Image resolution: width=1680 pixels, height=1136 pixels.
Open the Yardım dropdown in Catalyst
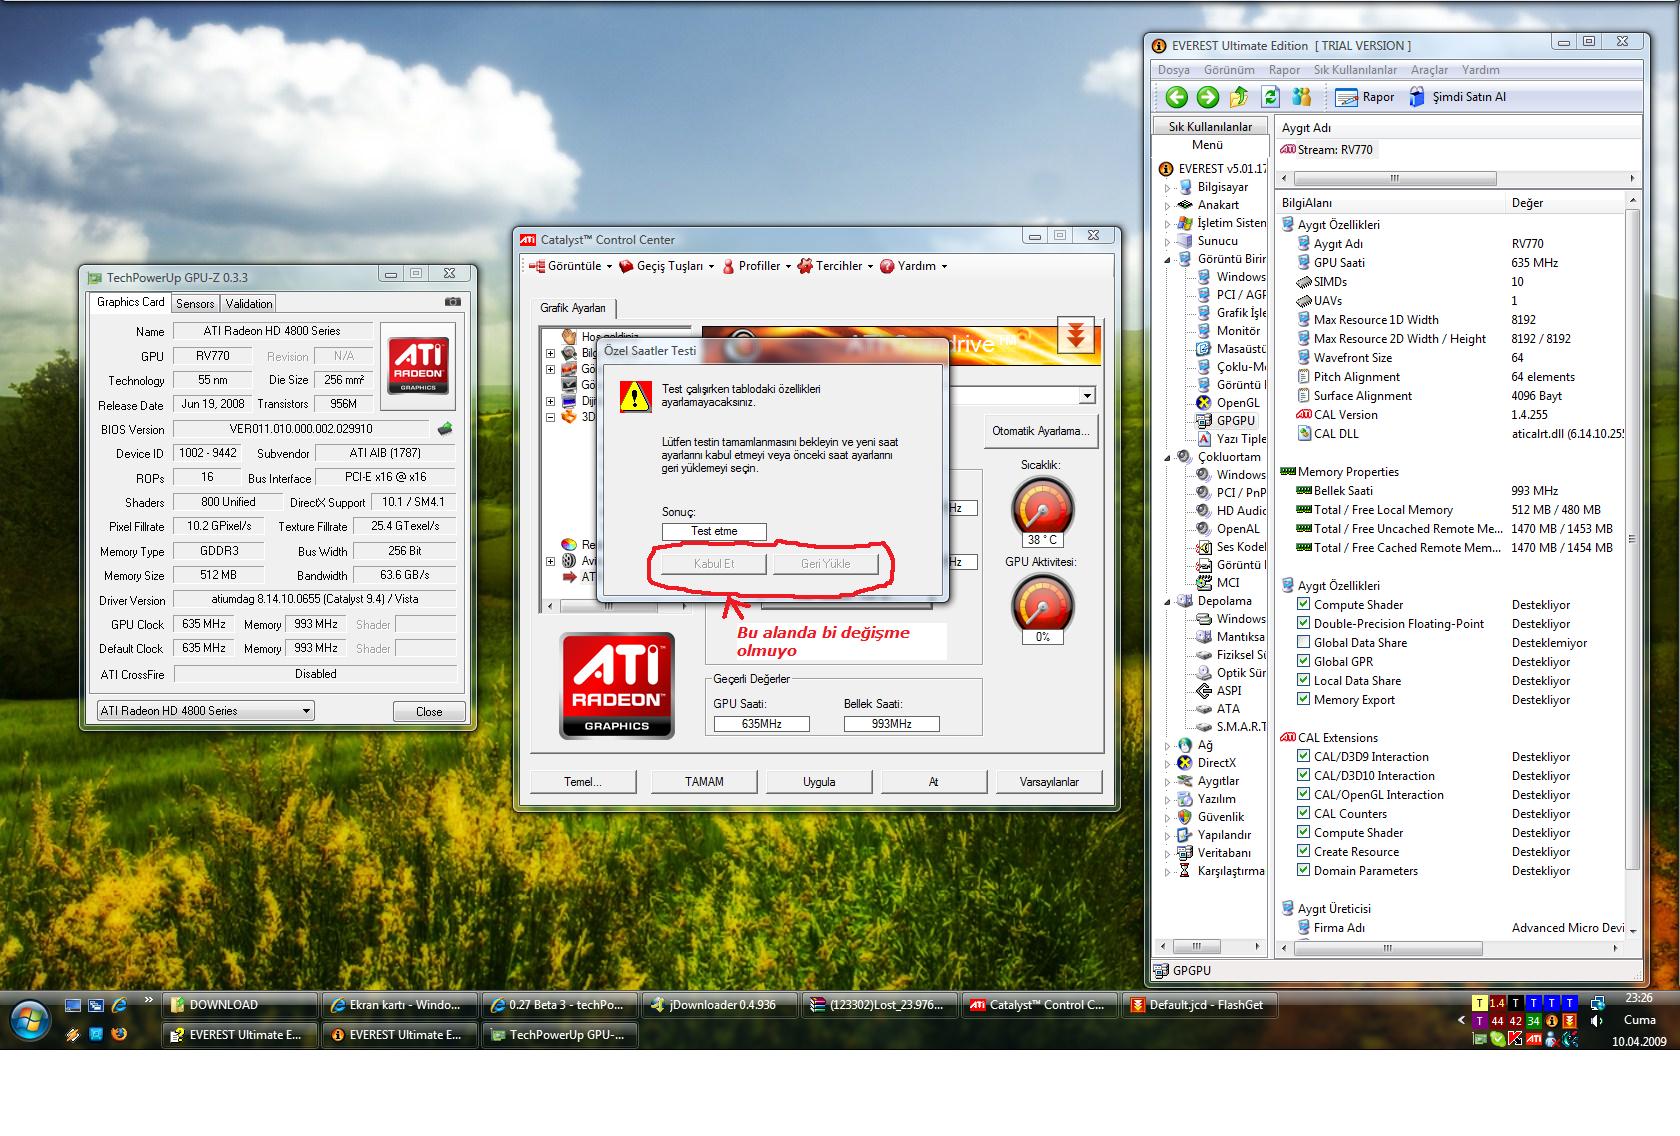tap(913, 266)
